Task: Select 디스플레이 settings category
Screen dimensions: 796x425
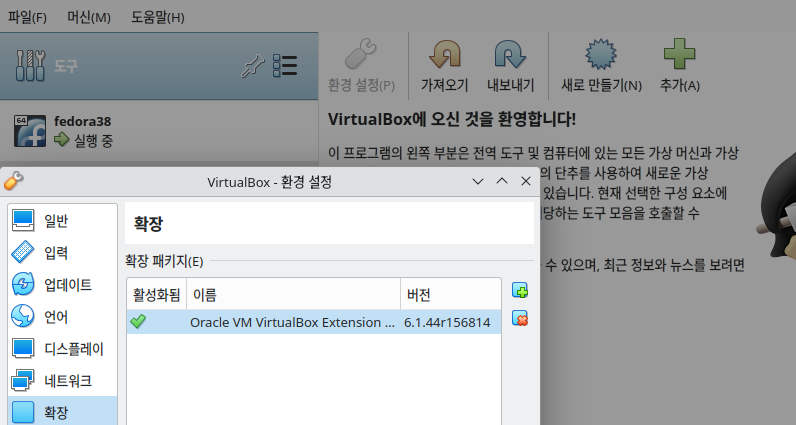Action: [63, 349]
